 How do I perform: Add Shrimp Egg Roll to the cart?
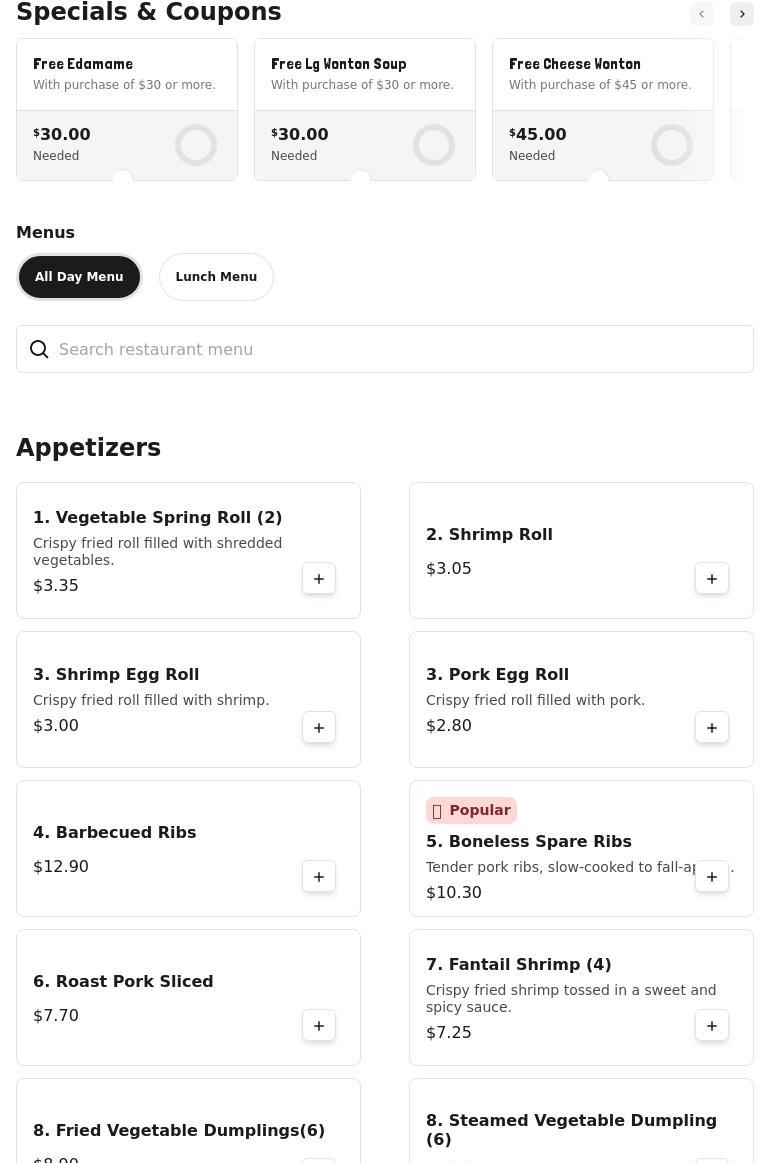(319, 728)
